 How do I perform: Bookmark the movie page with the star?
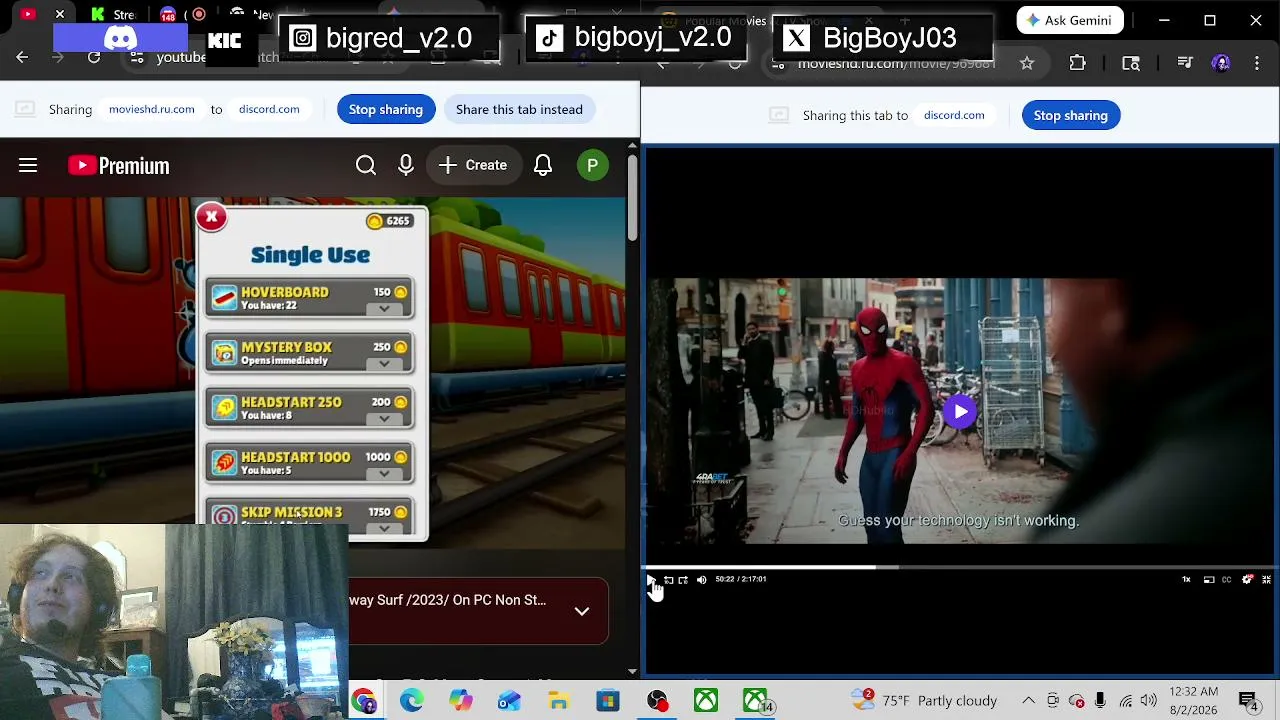(1027, 63)
